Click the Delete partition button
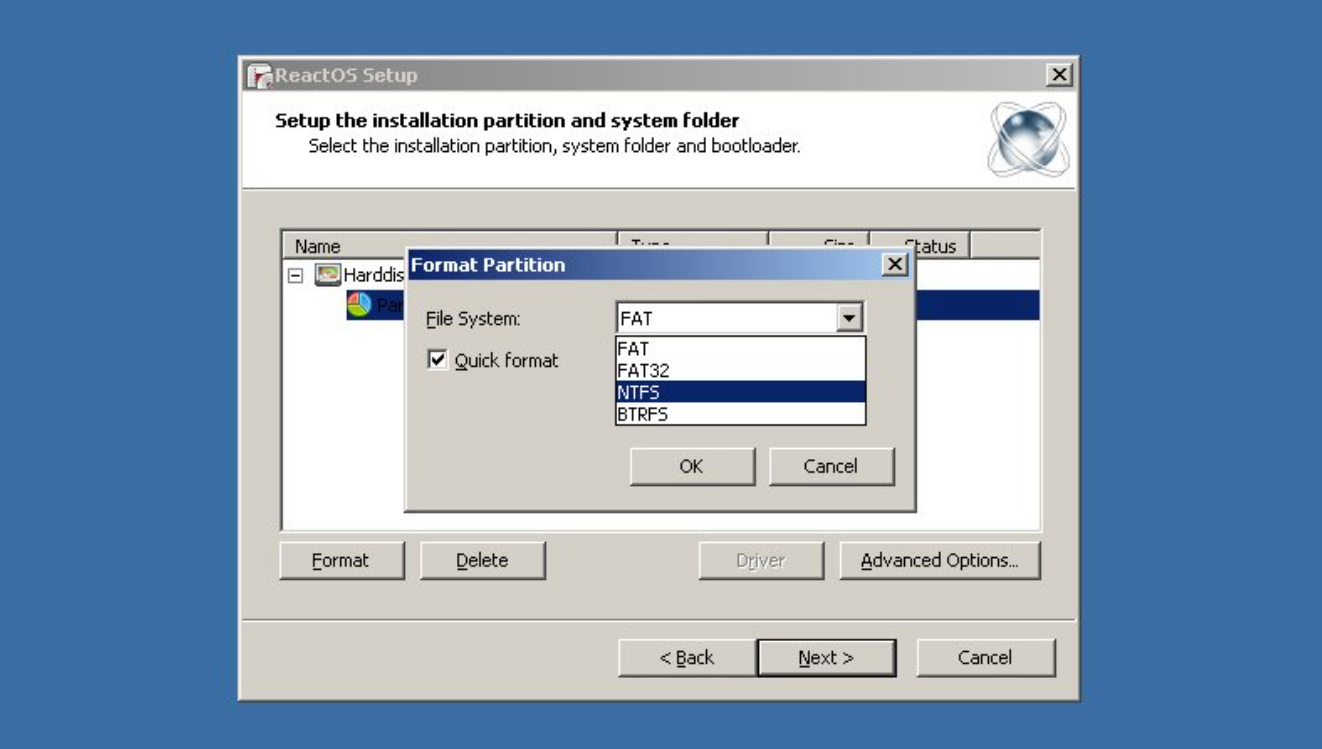This screenshot has height=749, width=1322. coord(483,561)
